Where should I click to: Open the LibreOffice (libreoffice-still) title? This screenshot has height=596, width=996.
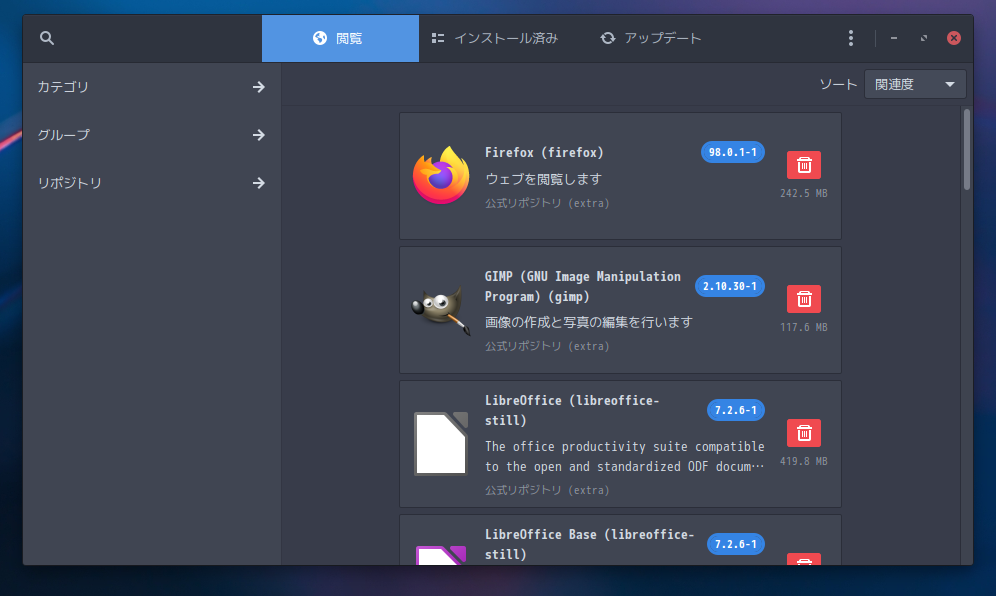pos(572,410)
